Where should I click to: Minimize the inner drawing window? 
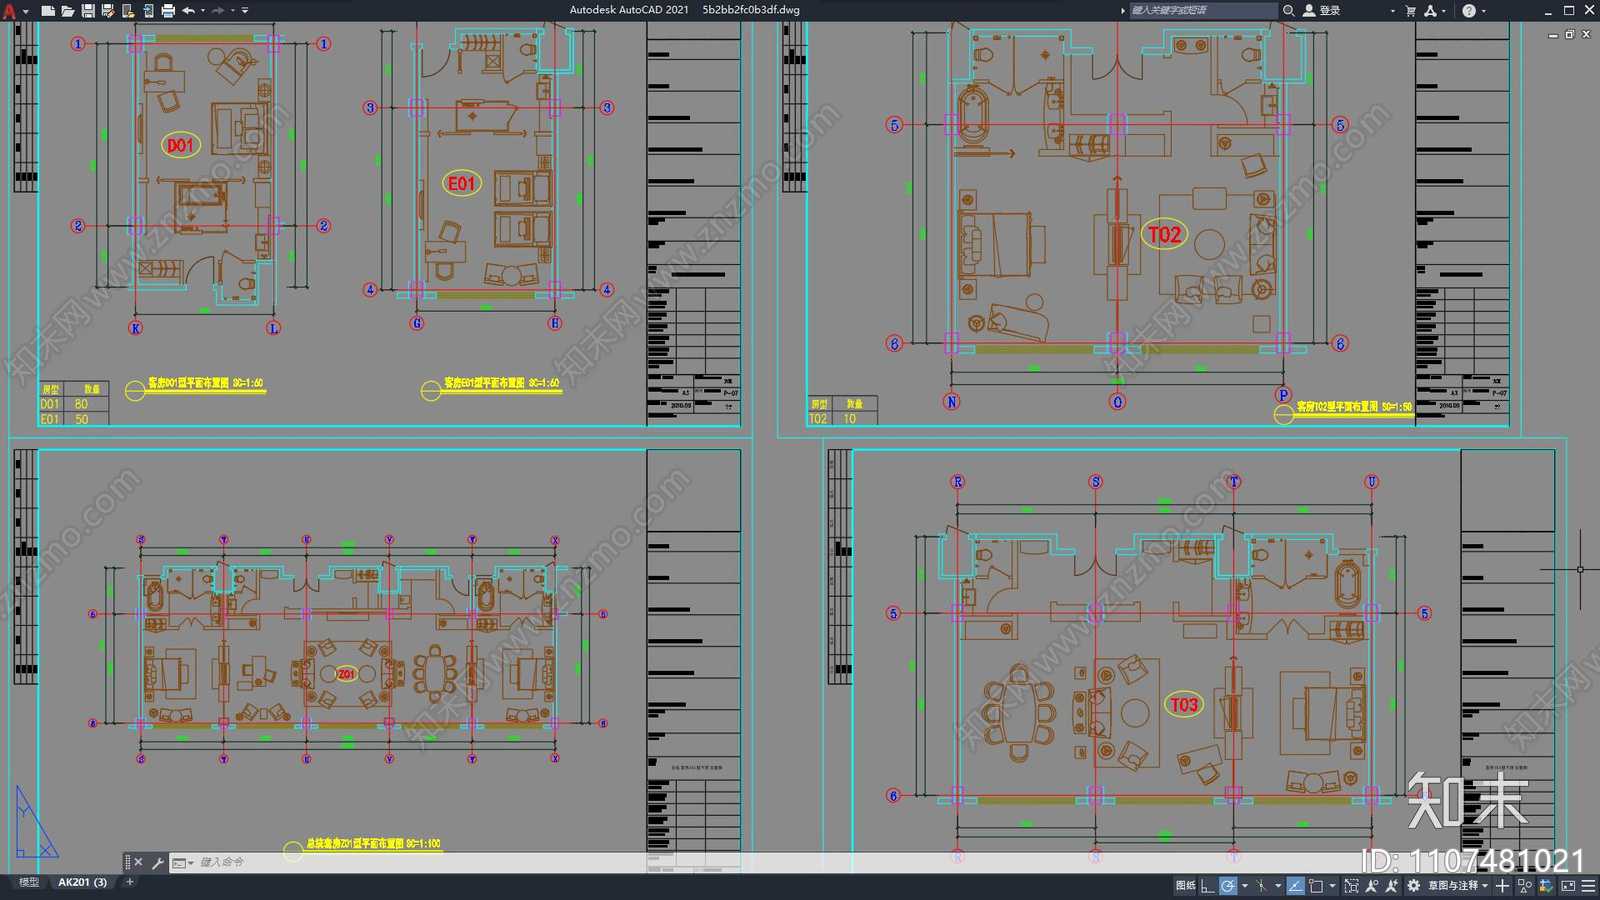(x=1553, y=34)
